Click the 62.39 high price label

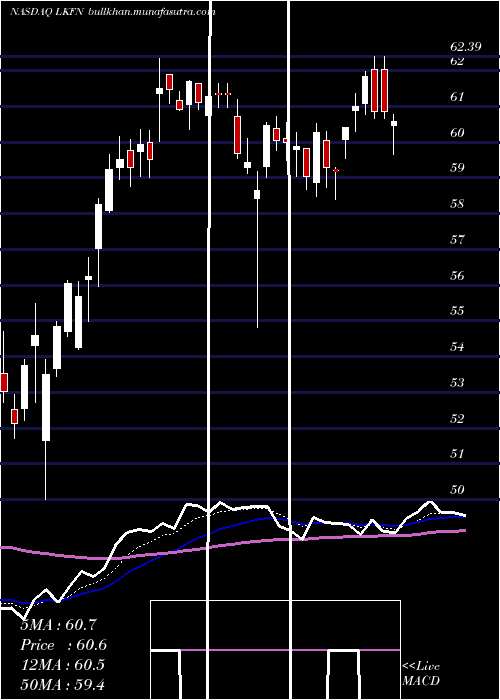click(466, 47)
